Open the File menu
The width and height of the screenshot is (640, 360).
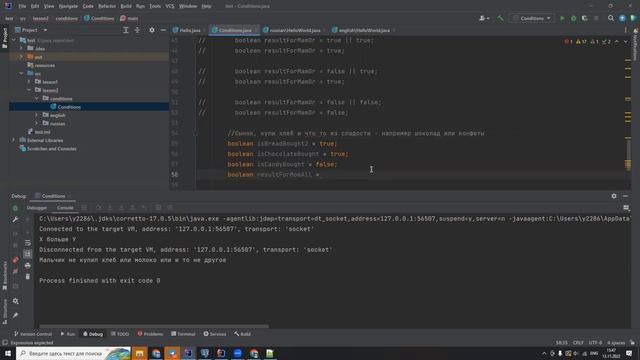[x=22, y=6]
